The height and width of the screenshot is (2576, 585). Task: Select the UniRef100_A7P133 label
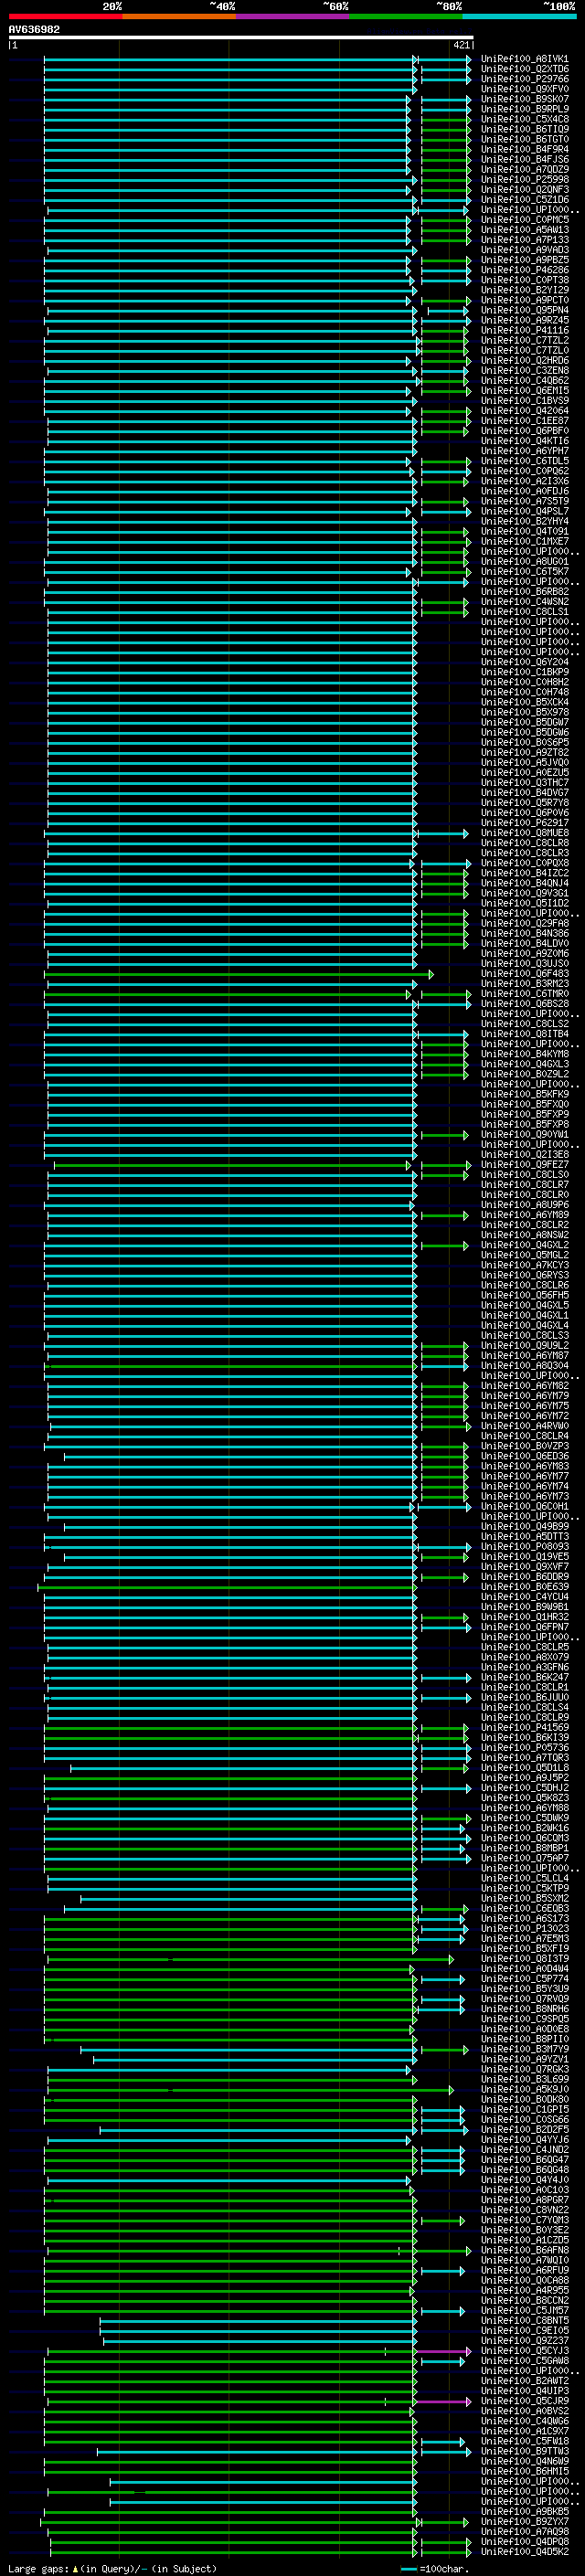[524, 240]
